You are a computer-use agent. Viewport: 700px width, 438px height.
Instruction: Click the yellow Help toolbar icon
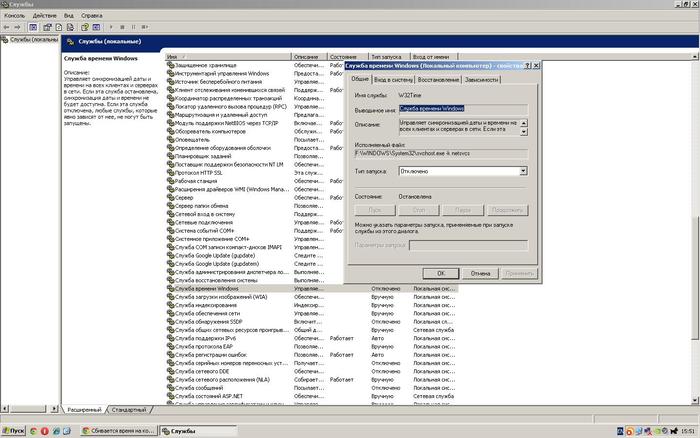click(x=85, y=27)
